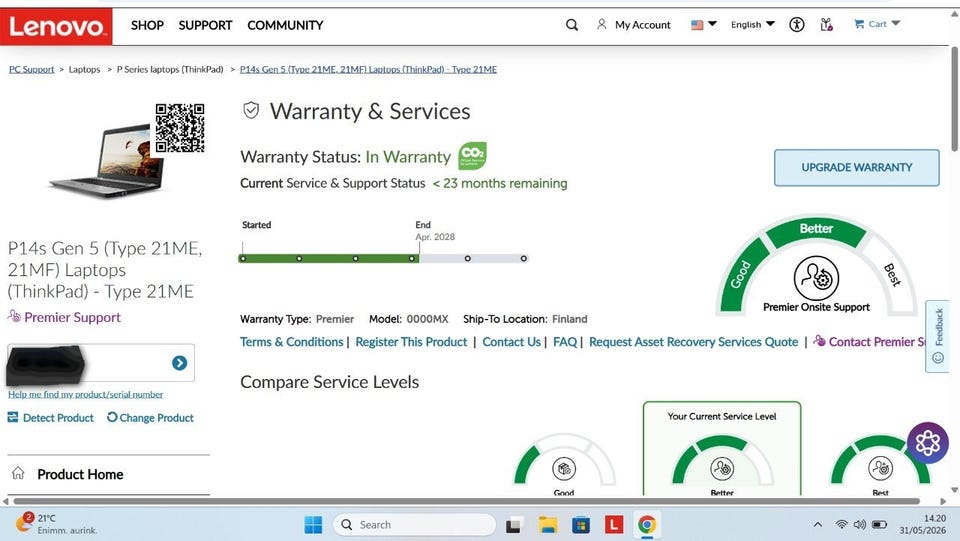960x541 pixels.
Task: Click the QR code image
Action: [179, 128]
